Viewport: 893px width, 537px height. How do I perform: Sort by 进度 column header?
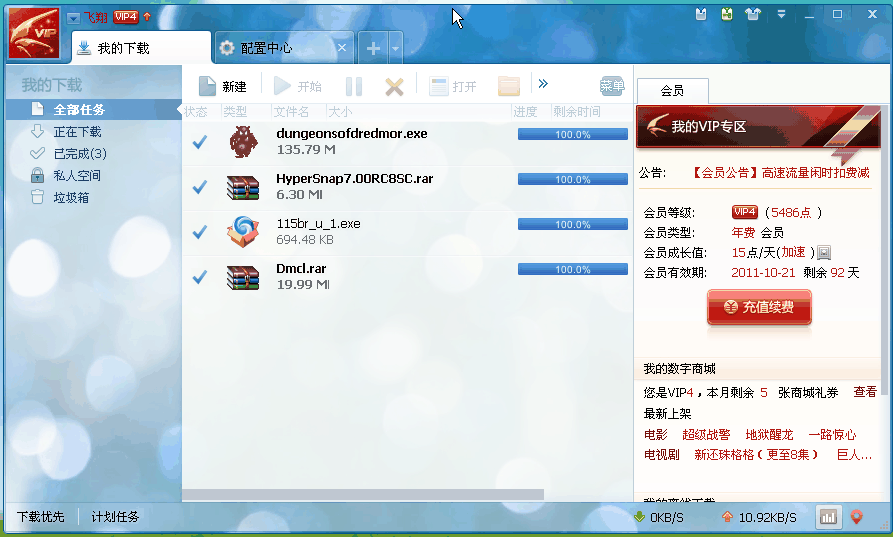525,112
